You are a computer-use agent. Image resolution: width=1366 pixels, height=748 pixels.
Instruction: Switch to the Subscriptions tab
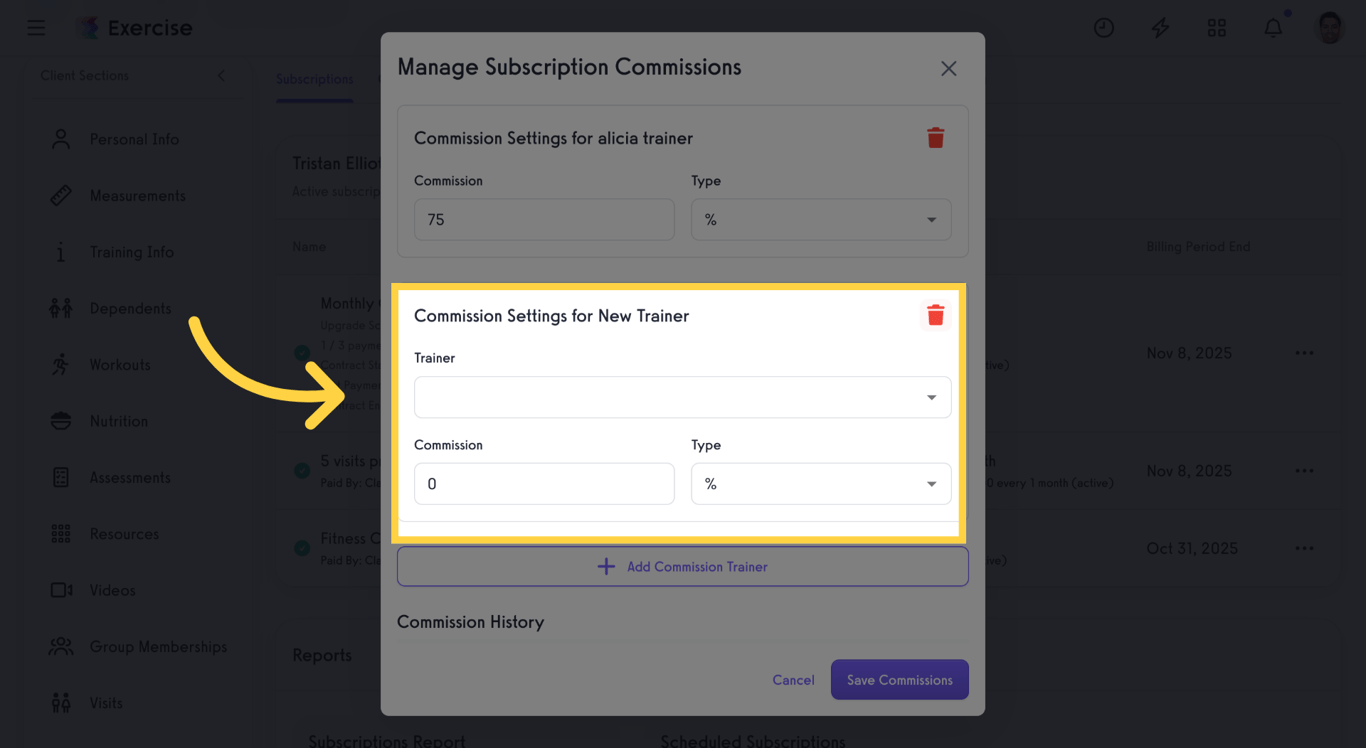click(314, 79)
